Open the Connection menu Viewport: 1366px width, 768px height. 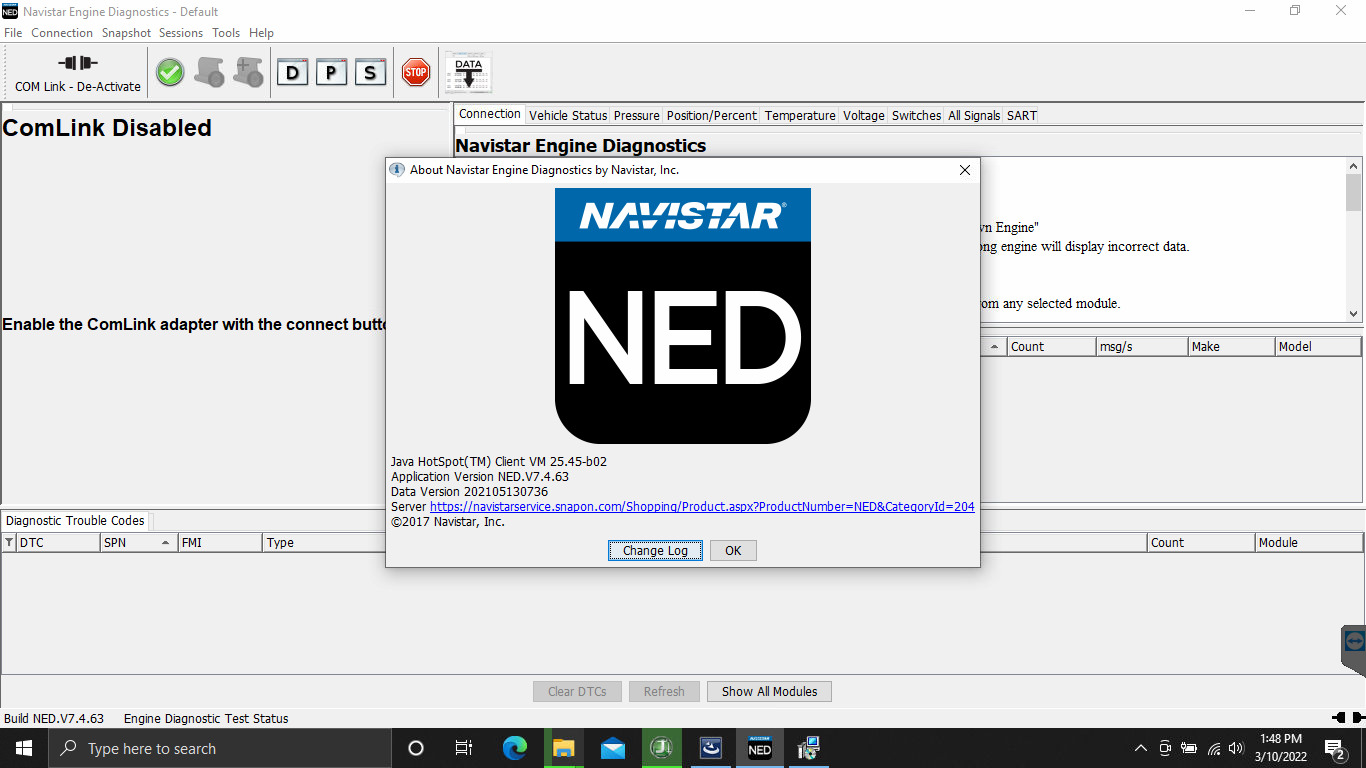click(x=62, y=33)
